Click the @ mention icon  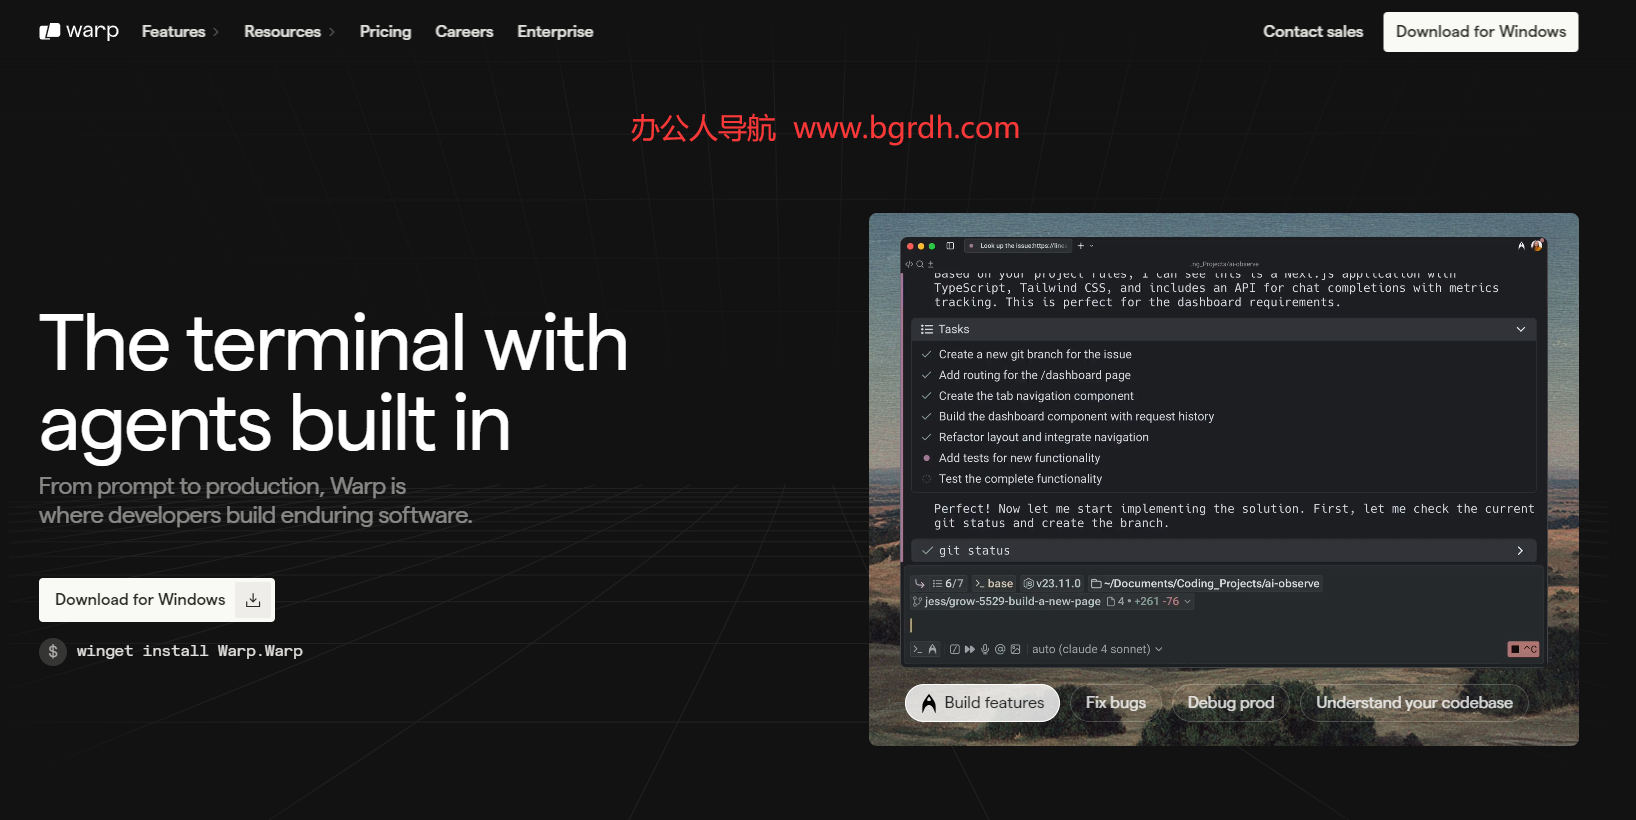click(1000, 649)
